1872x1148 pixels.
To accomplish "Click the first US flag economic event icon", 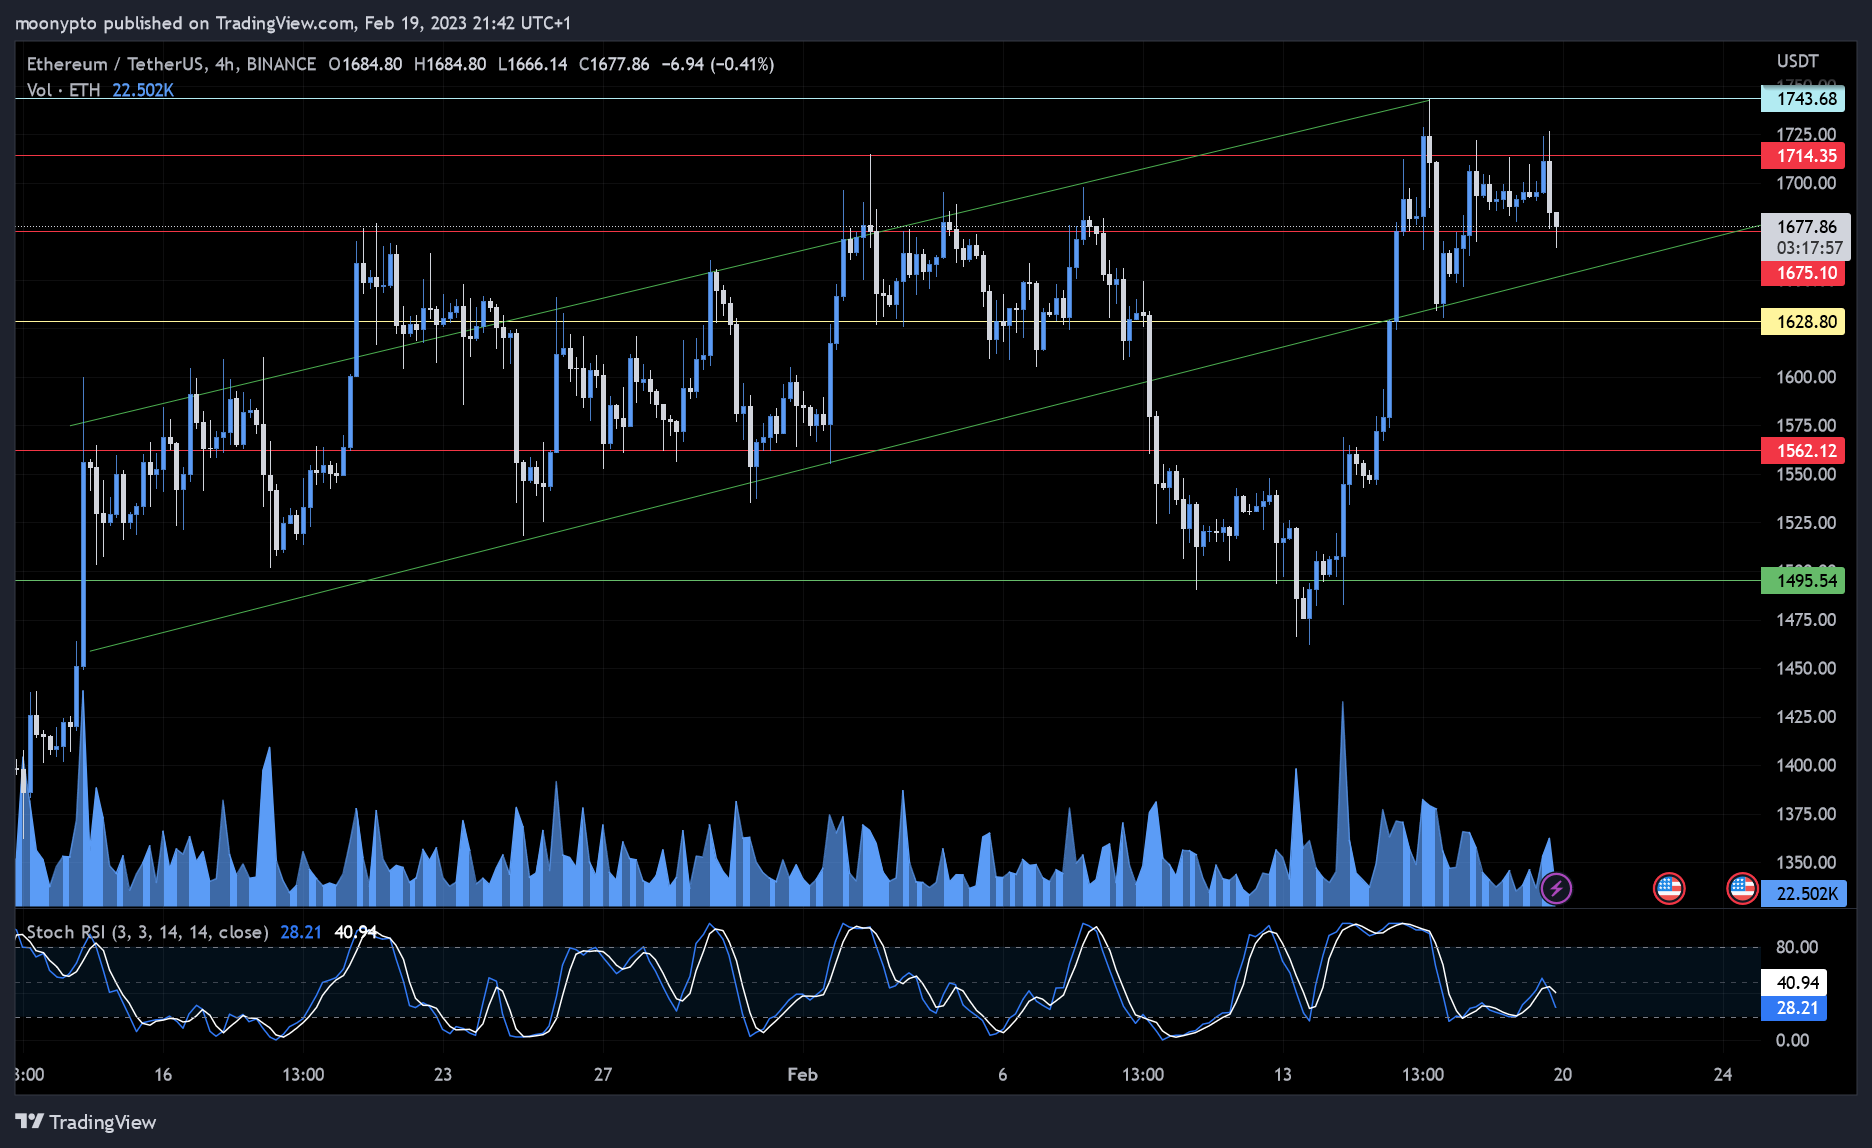I will (x=1669, y=888).
